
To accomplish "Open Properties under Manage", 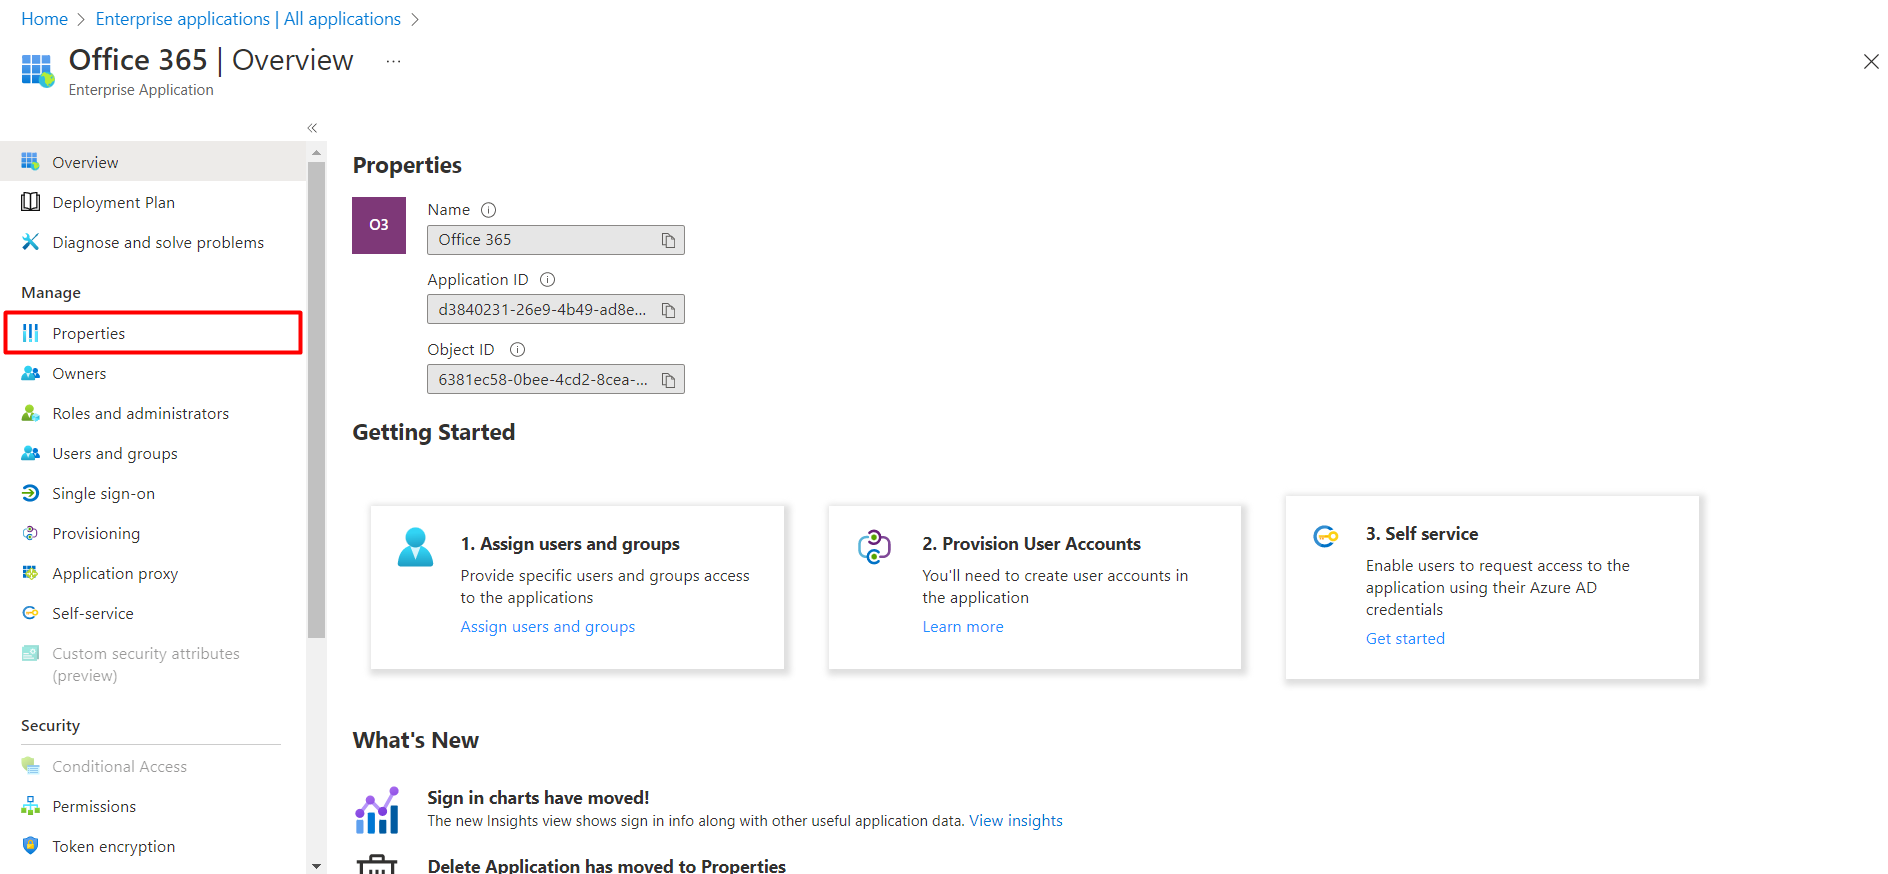I will coord(153,333).
